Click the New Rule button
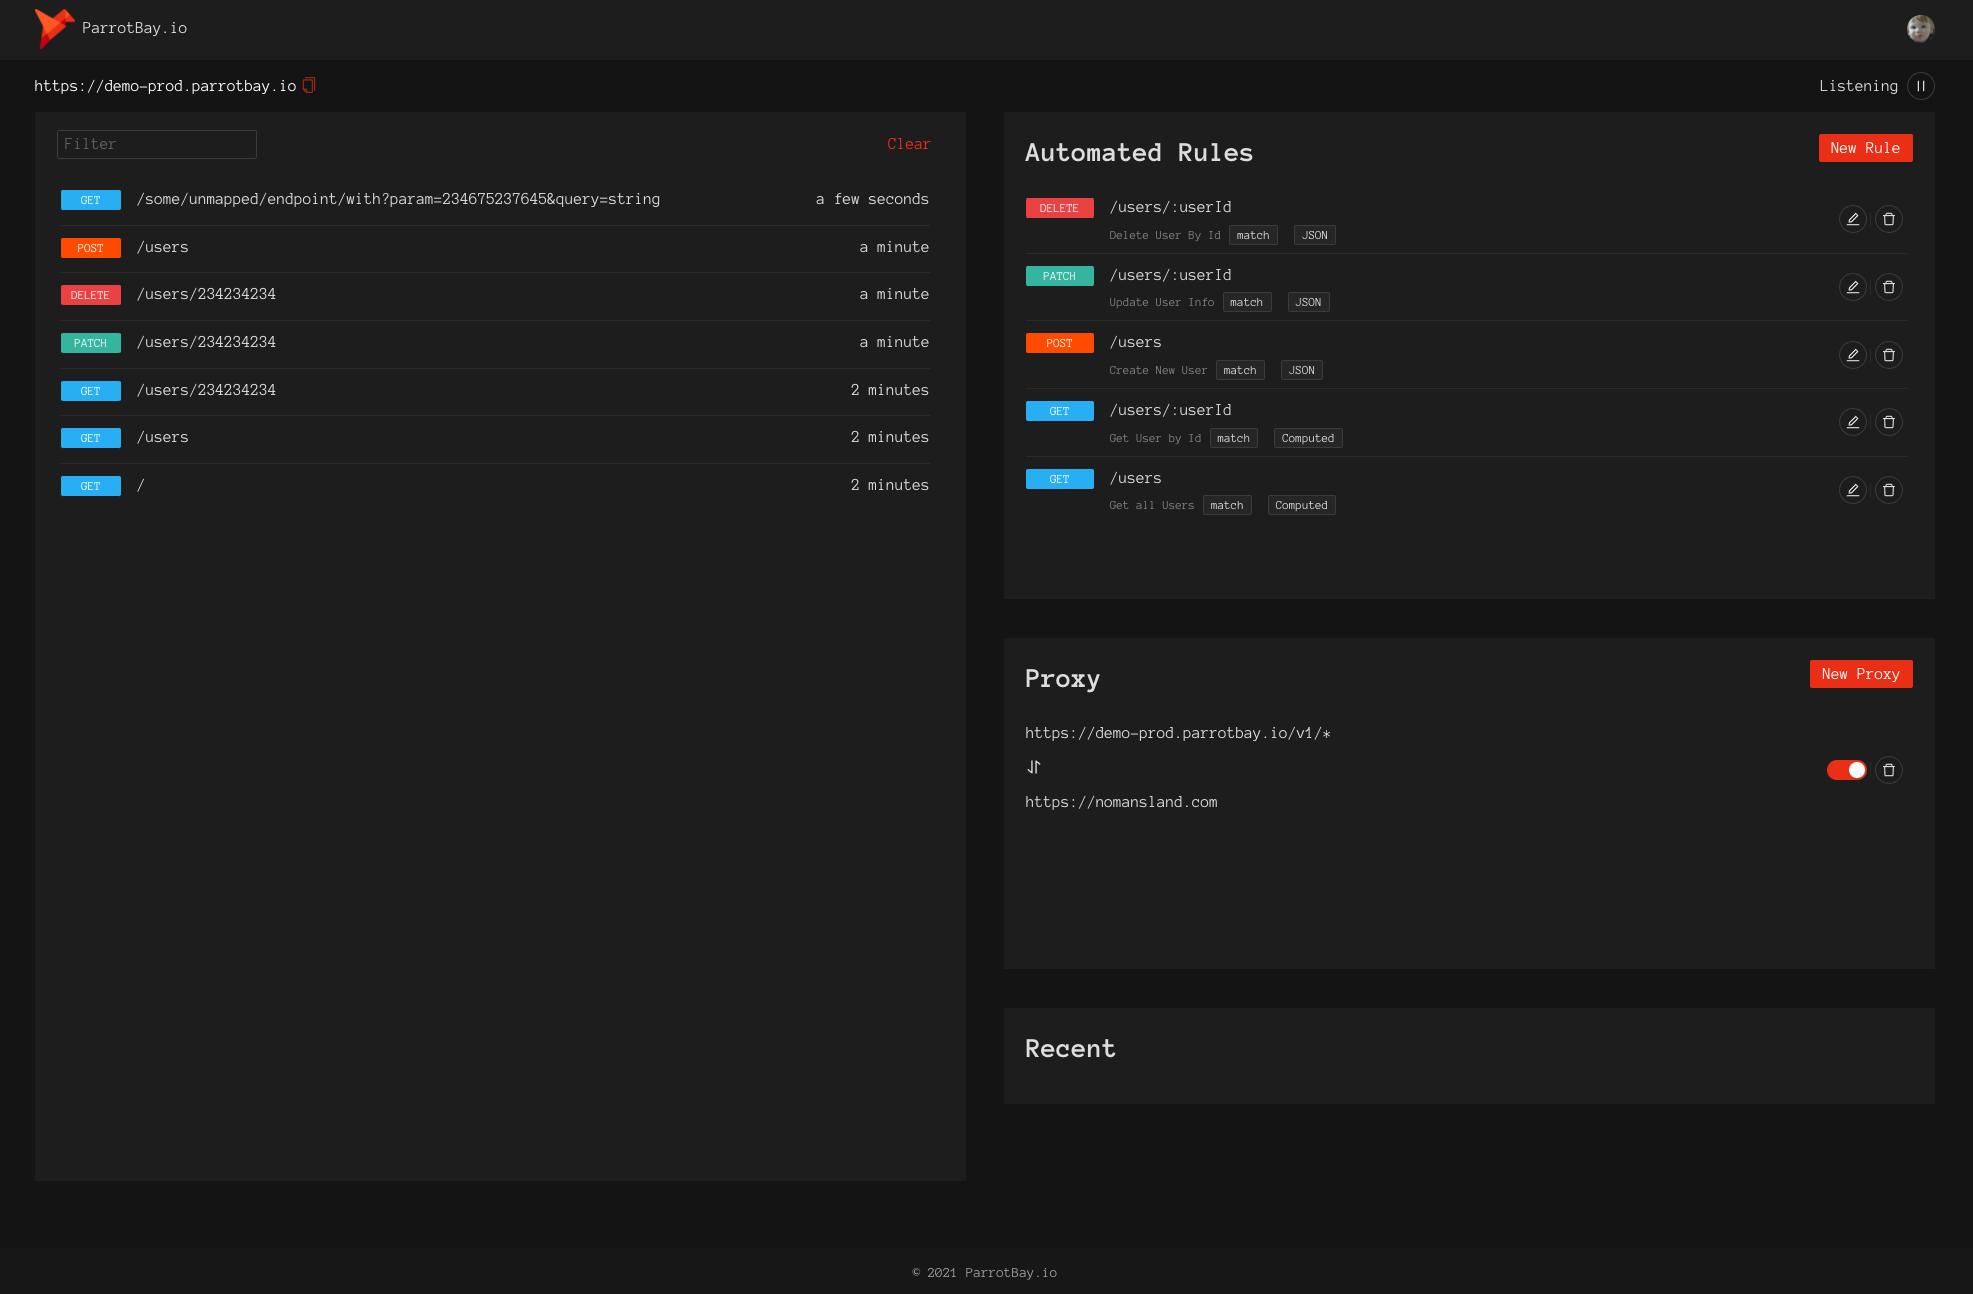Viewport: 1973px width, 1294px height. 1864,148
